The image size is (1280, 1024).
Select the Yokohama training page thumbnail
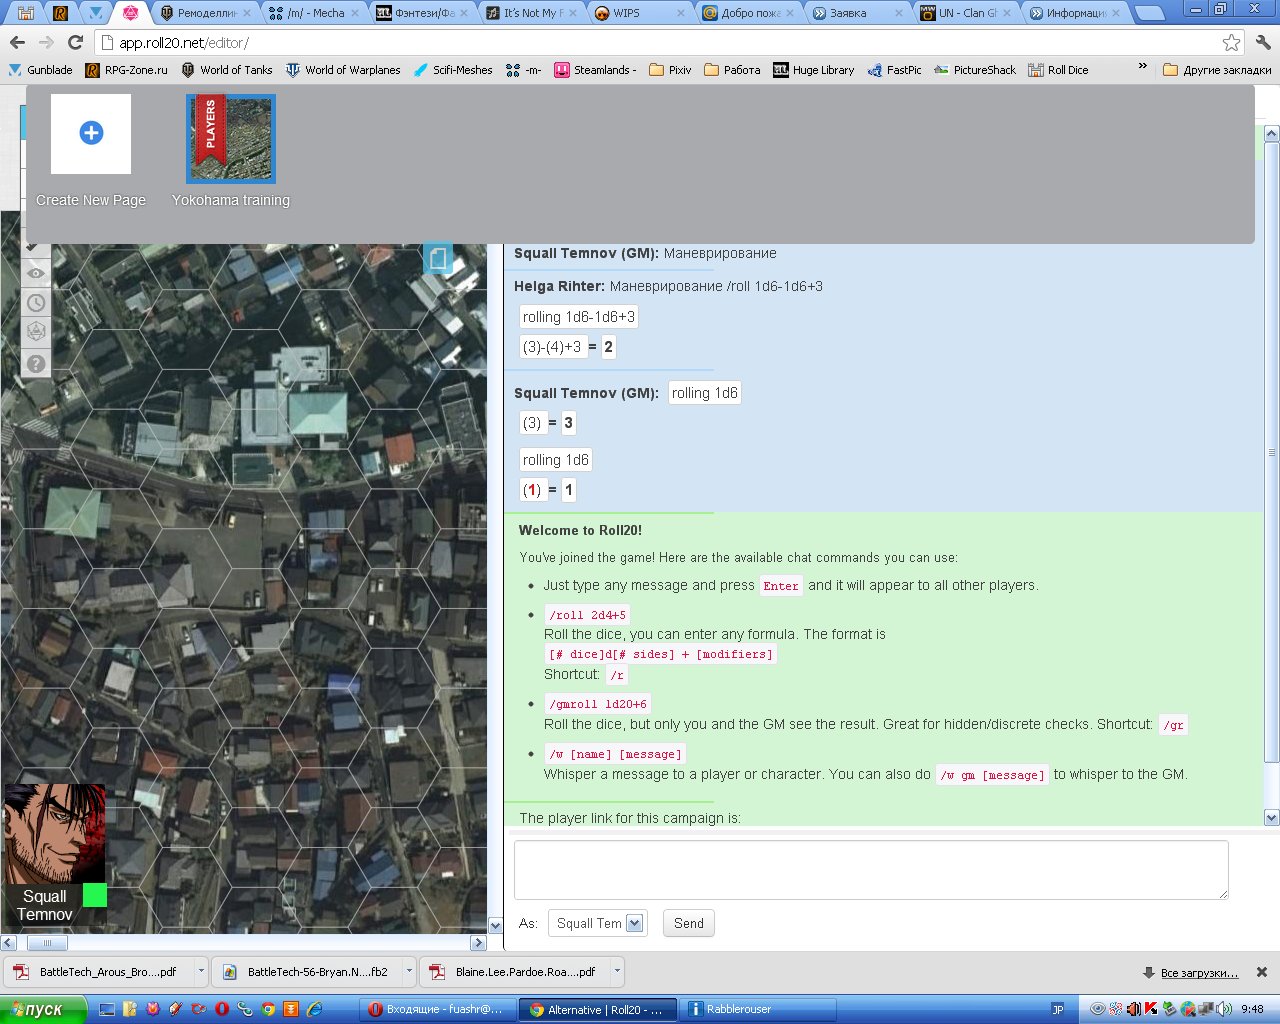231,138
